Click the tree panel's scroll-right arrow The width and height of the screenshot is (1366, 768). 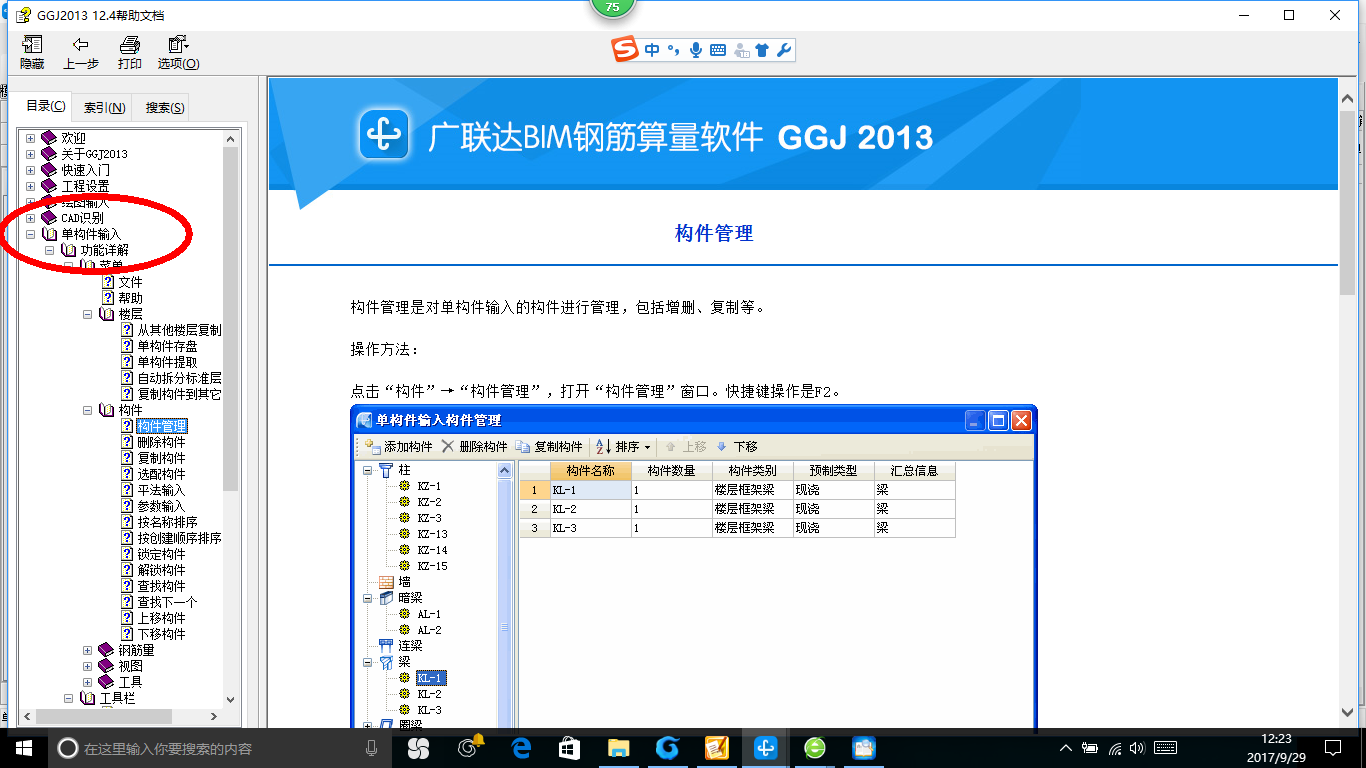pos(213,717)
